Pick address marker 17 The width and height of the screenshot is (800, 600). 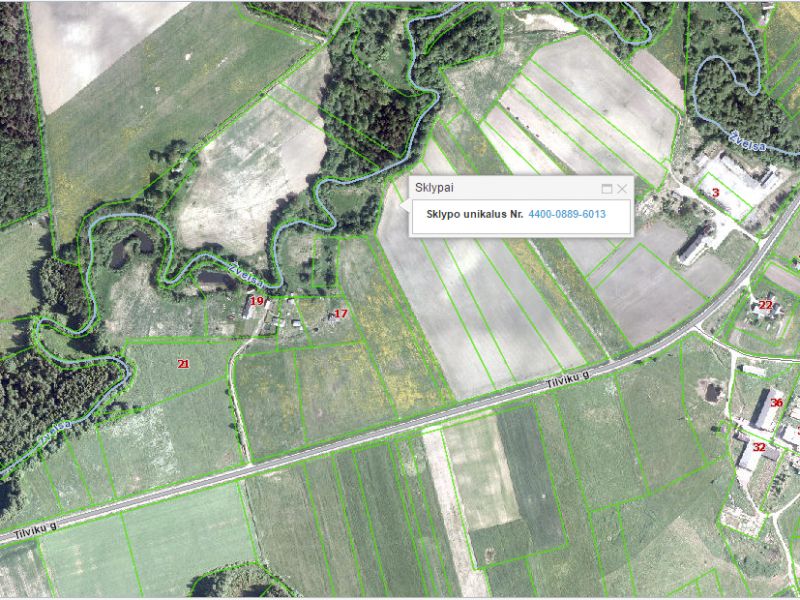[x=340, y=314]
